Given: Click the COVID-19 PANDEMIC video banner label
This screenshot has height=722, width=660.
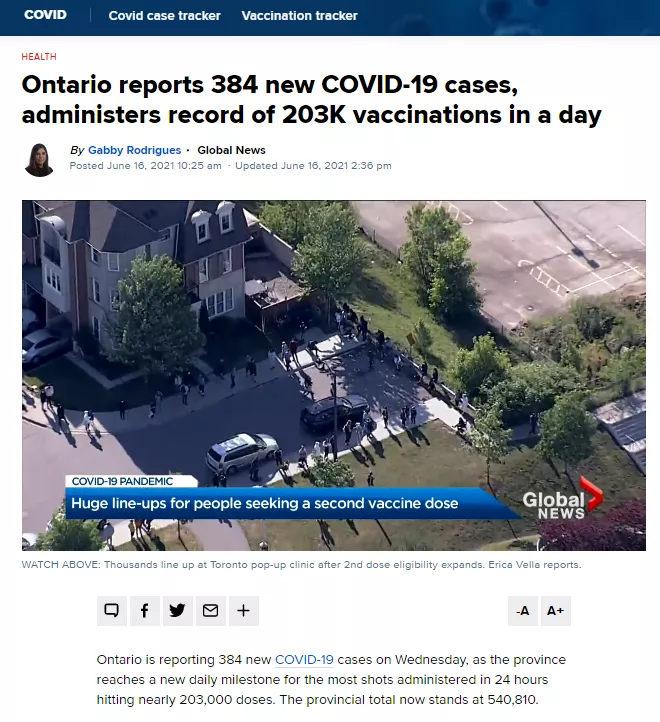Looking at the screenshot, I should pyautogui.click(x=123, y=481).
